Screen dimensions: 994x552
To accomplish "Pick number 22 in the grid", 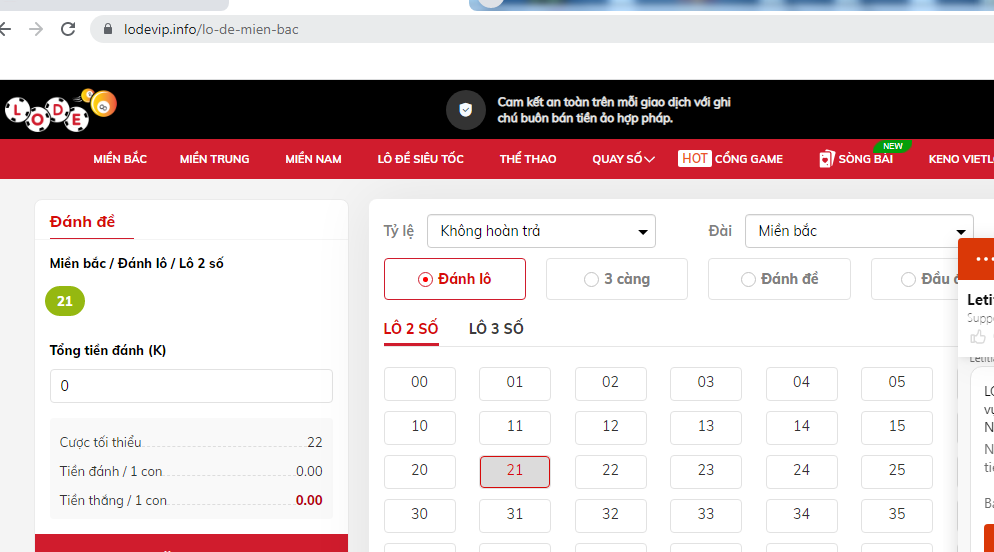I will click(610, 470).
